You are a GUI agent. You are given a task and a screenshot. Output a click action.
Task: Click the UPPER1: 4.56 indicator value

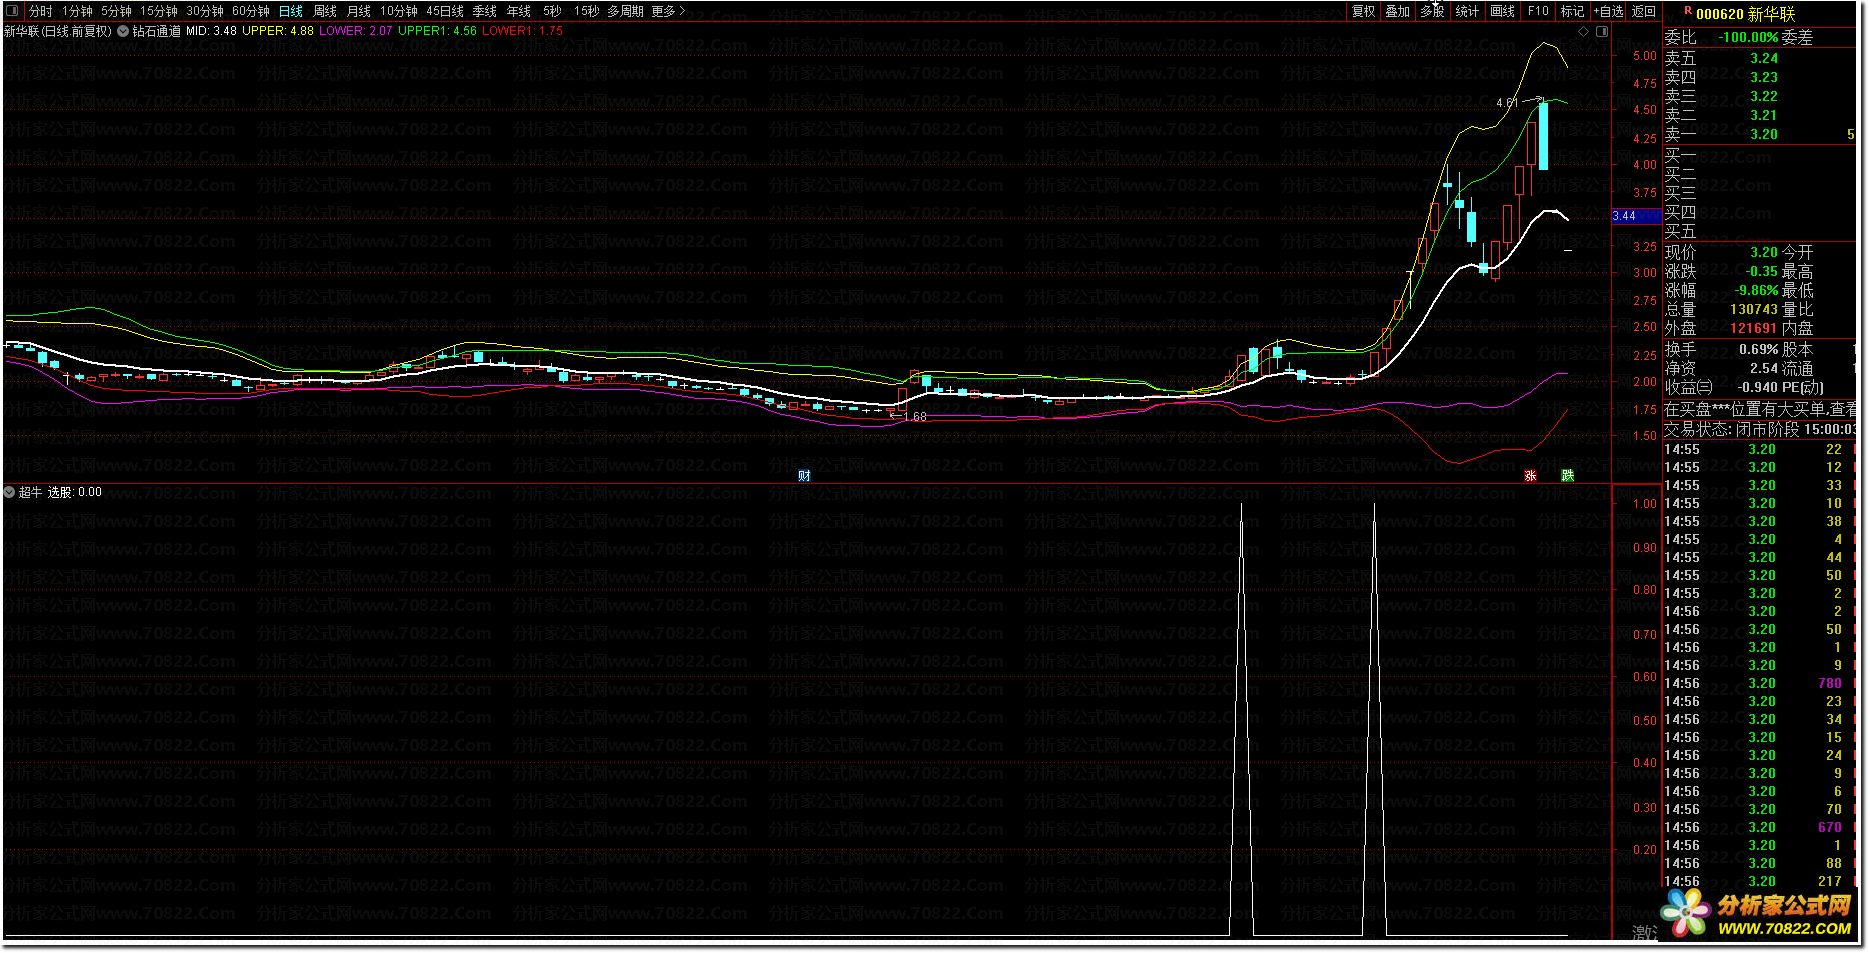pyautogui.click(x=438, y=31)
